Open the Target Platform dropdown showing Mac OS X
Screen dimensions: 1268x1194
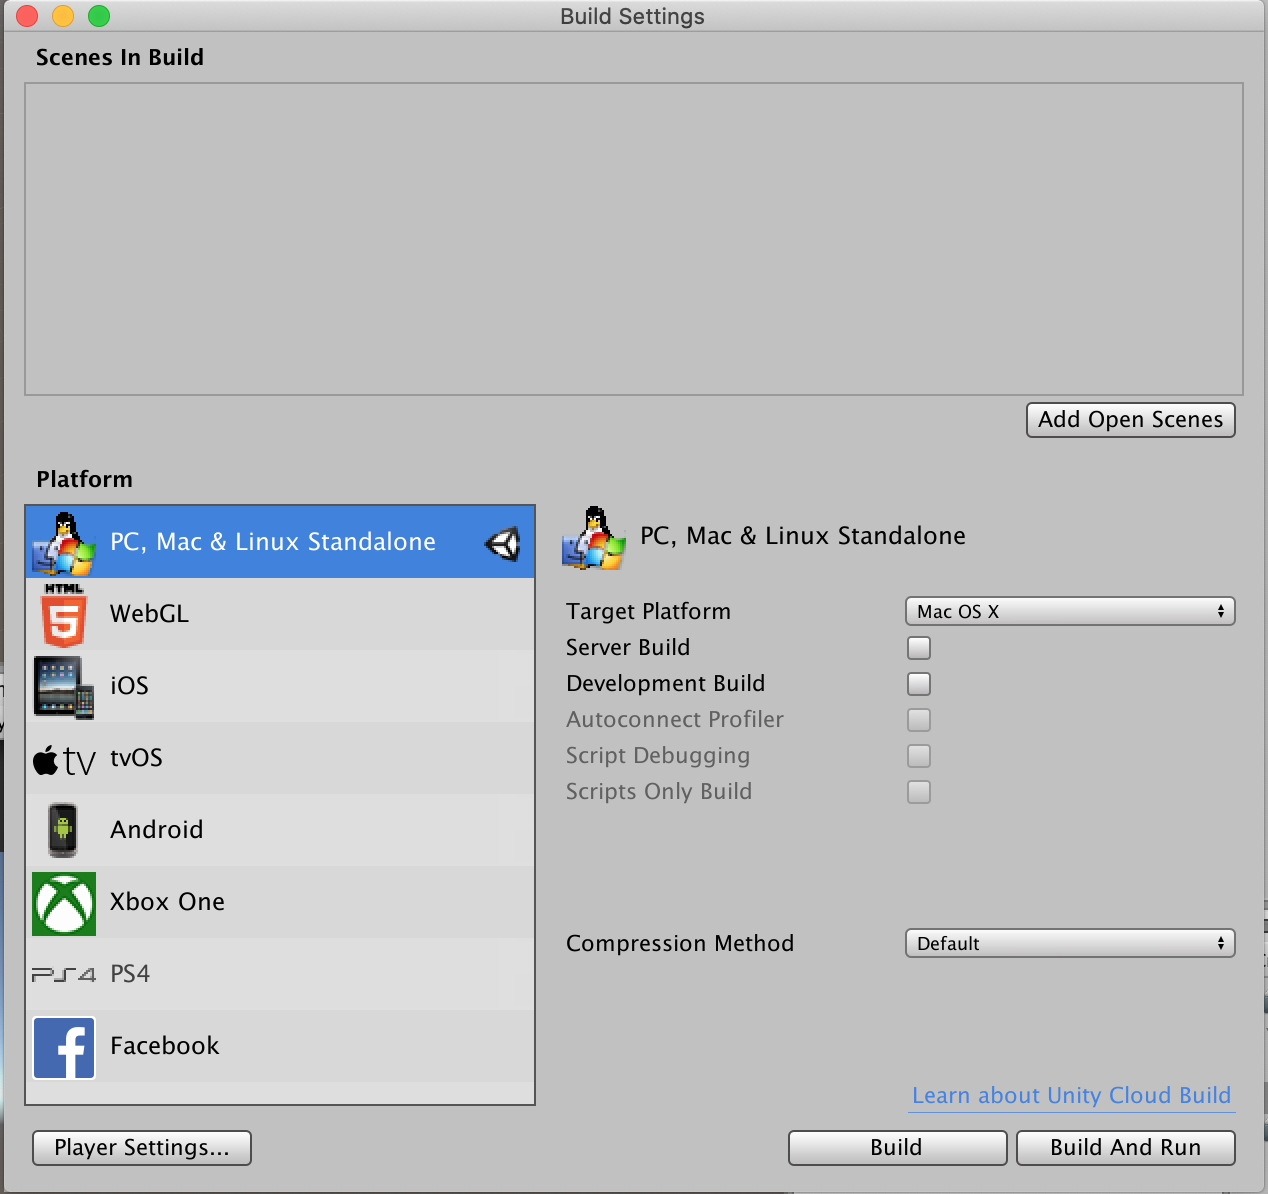pyautogui.click(x=1070, y=611)
